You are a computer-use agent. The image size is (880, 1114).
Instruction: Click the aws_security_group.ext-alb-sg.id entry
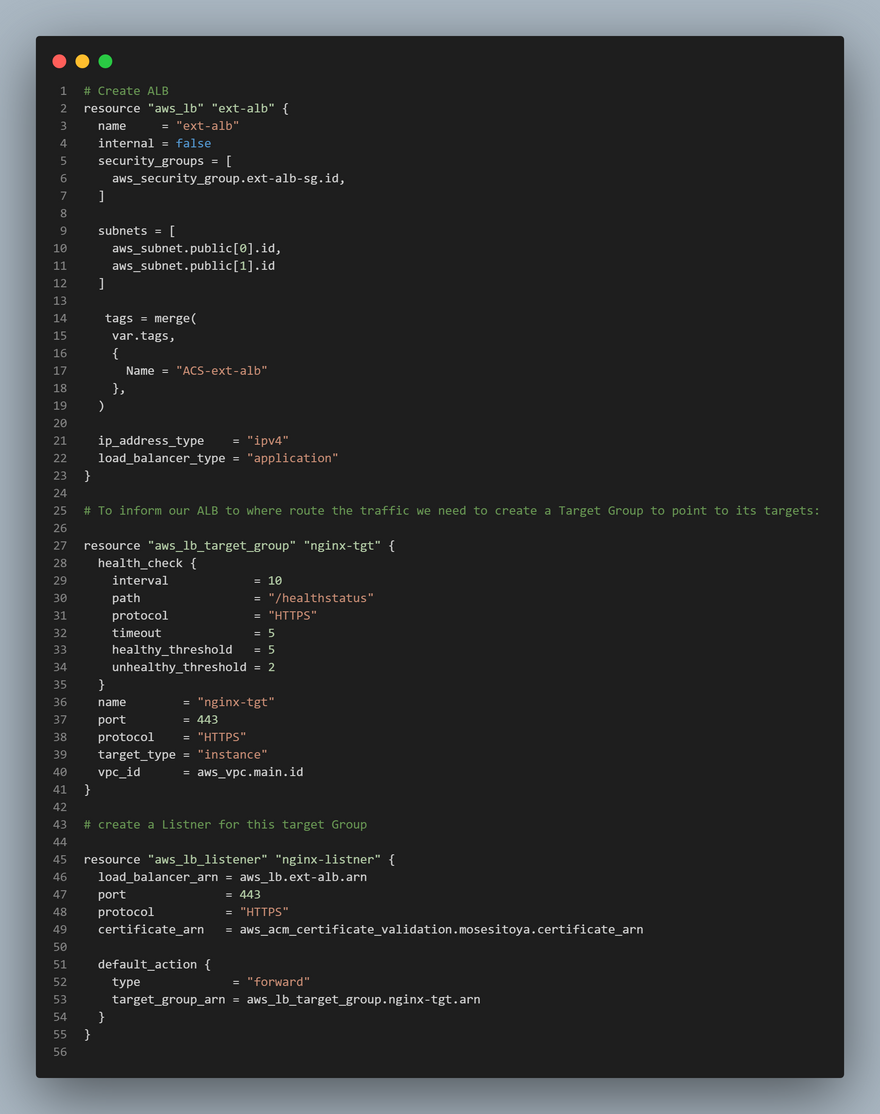point(228,178)
